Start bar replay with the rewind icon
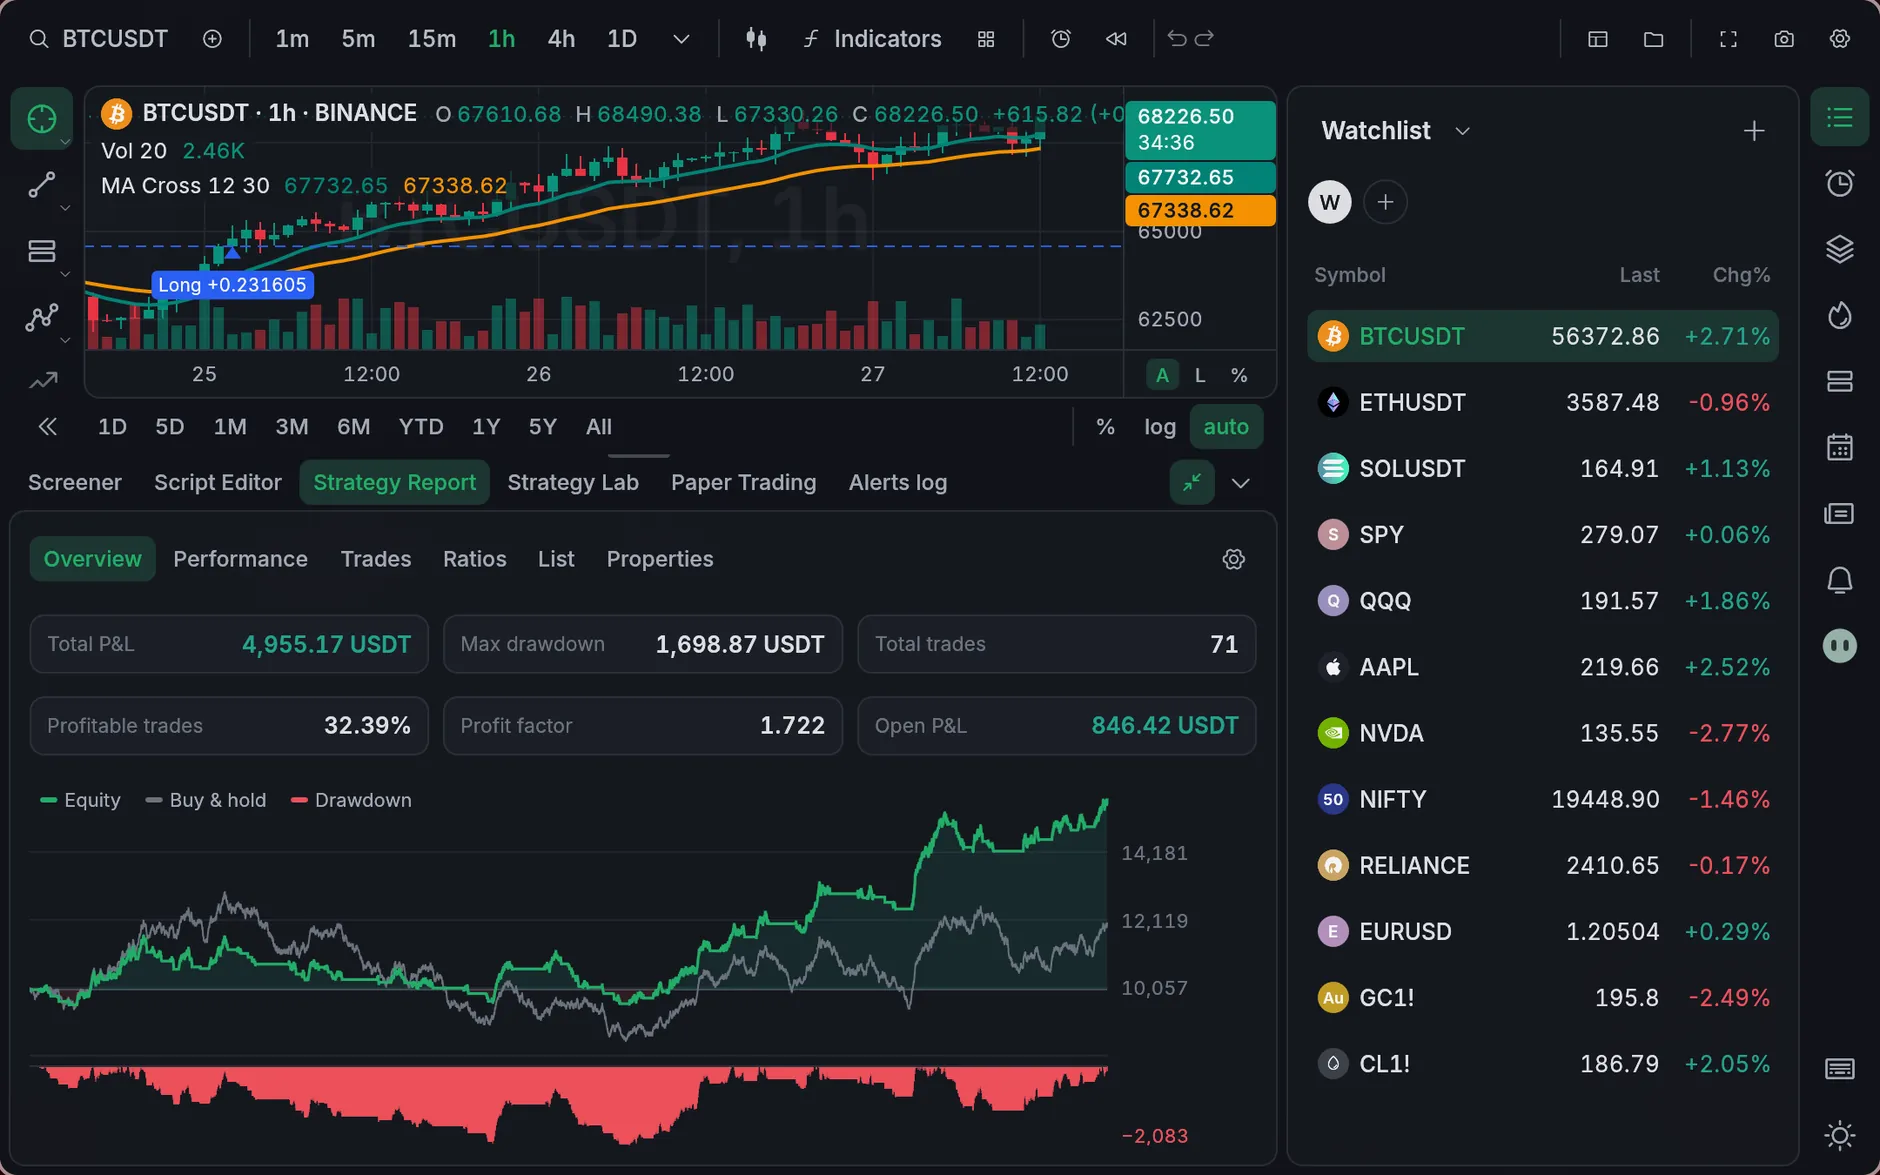 [x=1116, y=39]
